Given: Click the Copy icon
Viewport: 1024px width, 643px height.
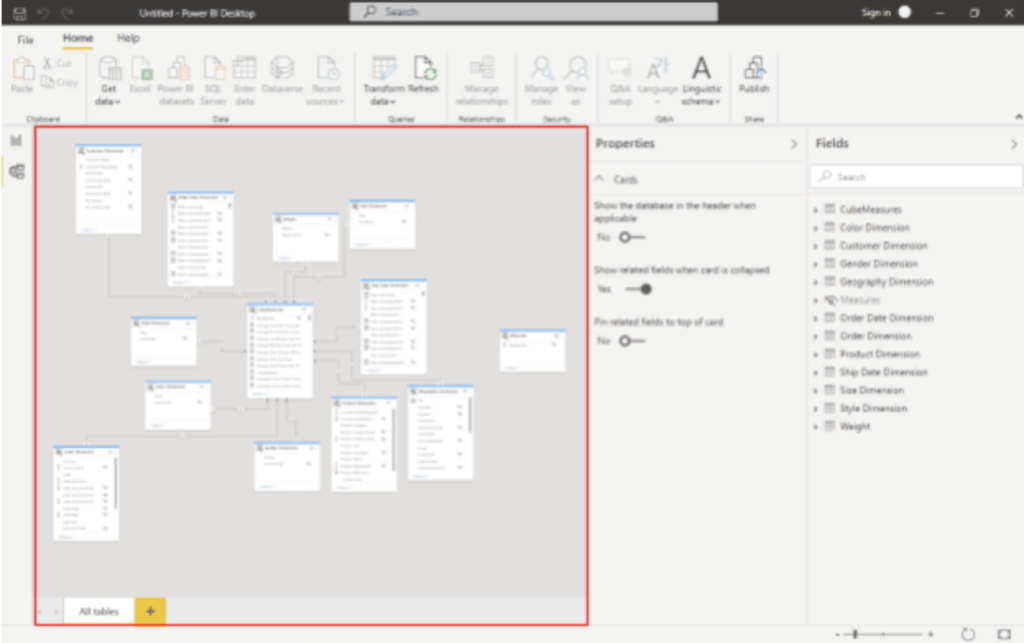Looking at the screenshot, I should click(48, 82).
